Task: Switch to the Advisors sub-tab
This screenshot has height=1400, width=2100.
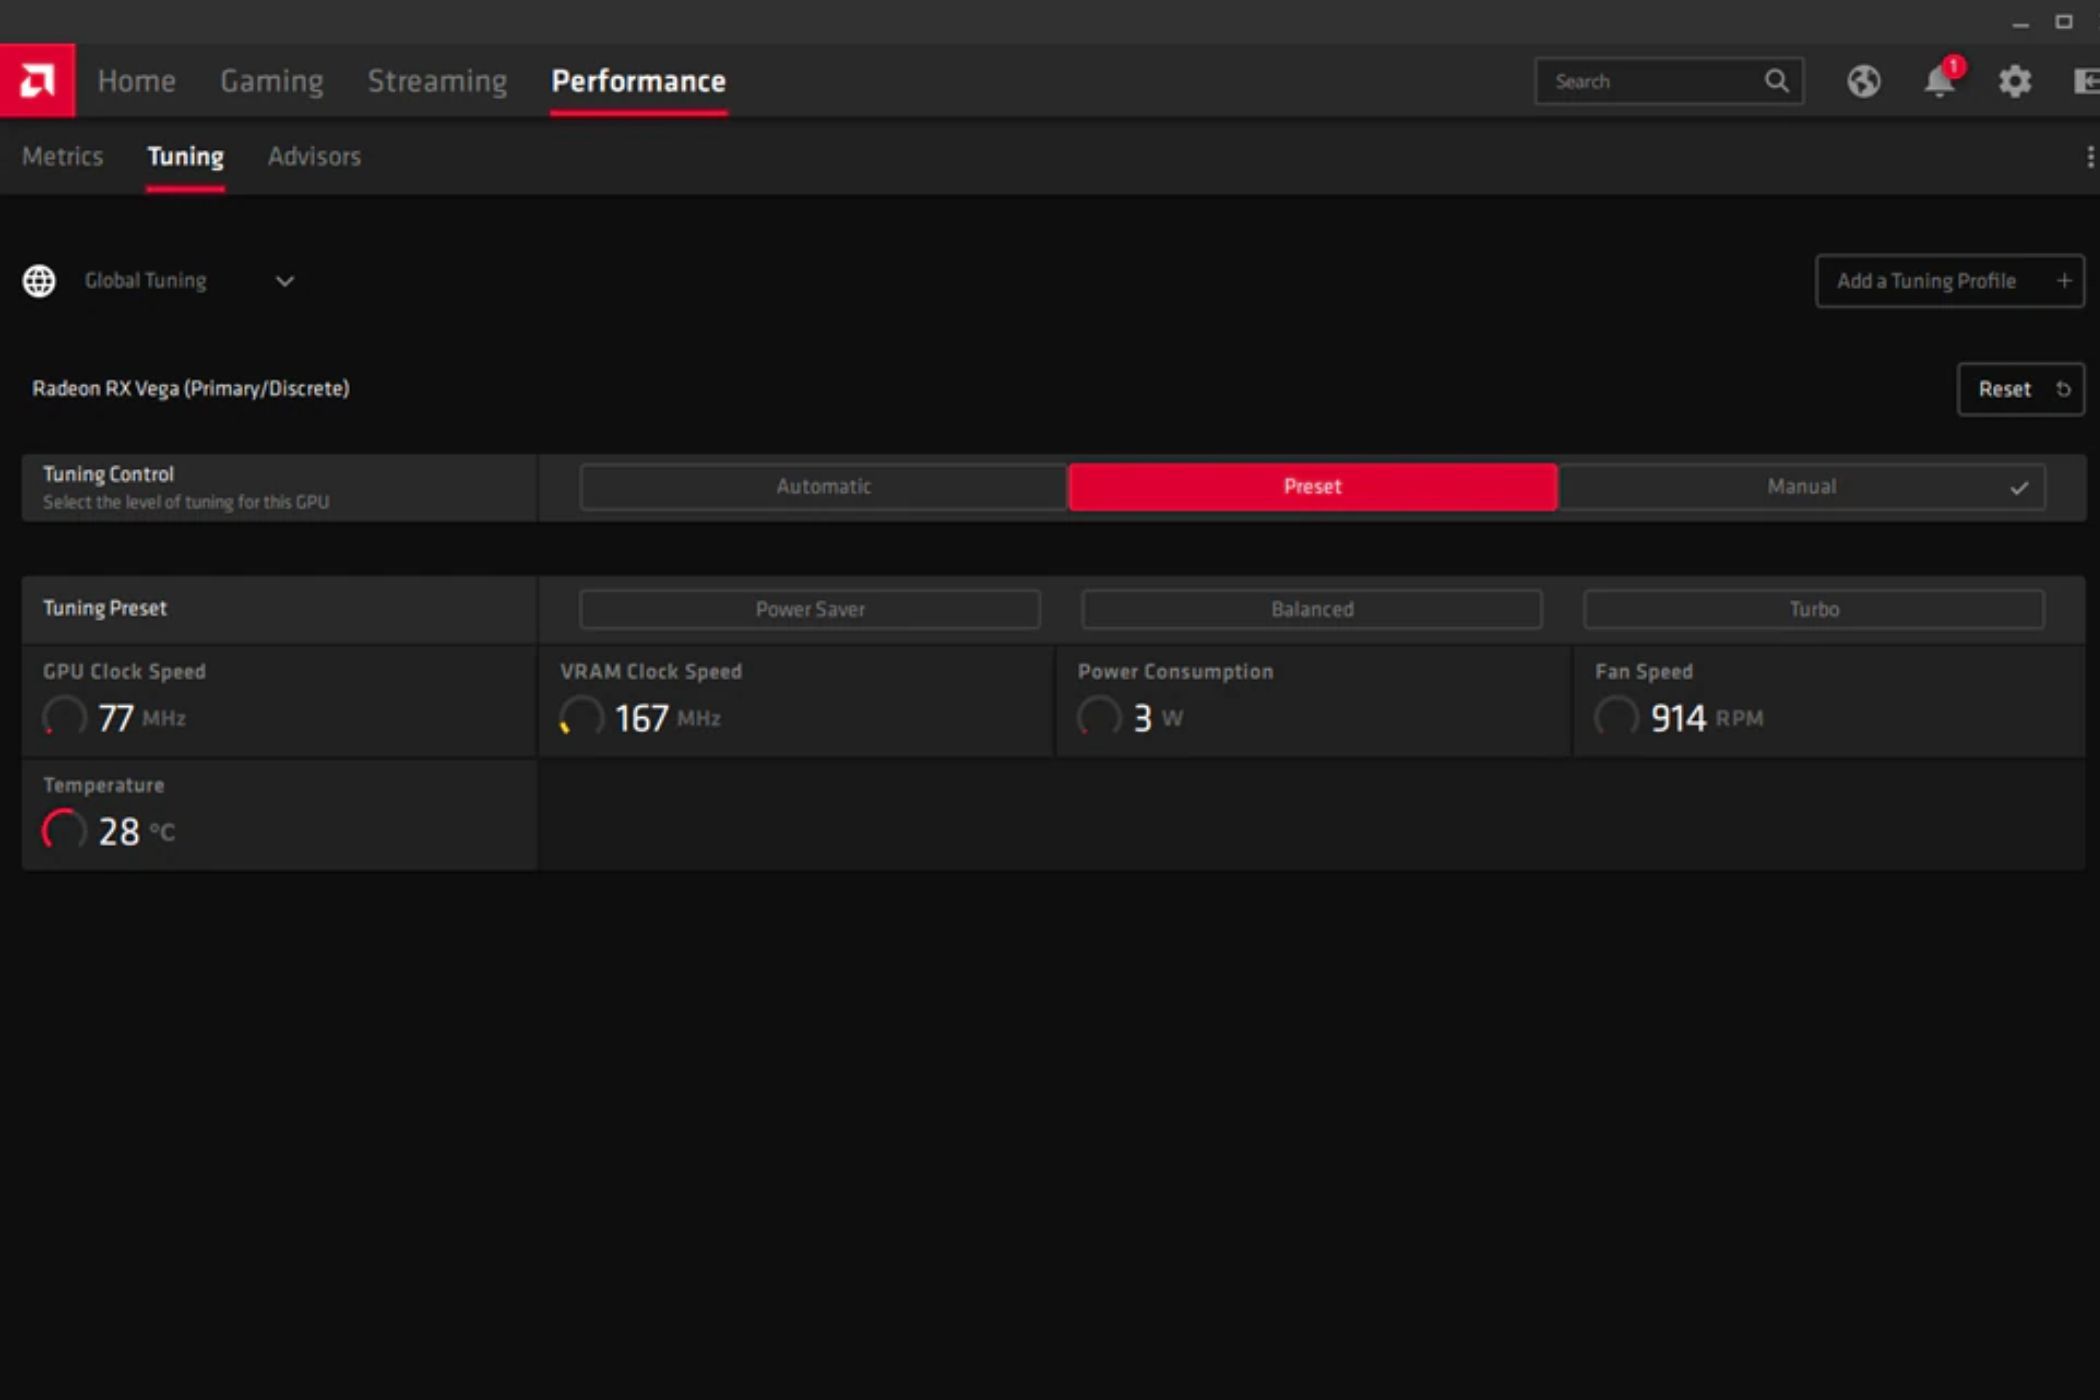Action: pos(314,157)
